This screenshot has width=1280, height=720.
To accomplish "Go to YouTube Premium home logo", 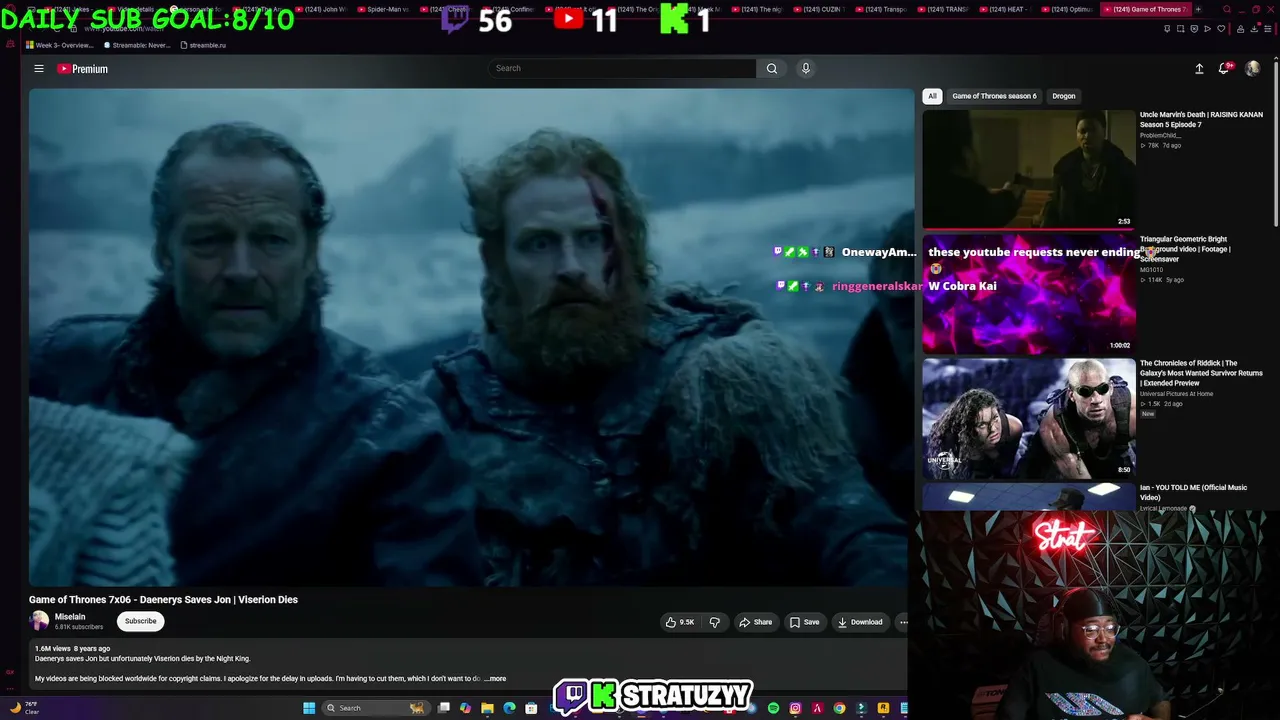I will tap(82, 69).
